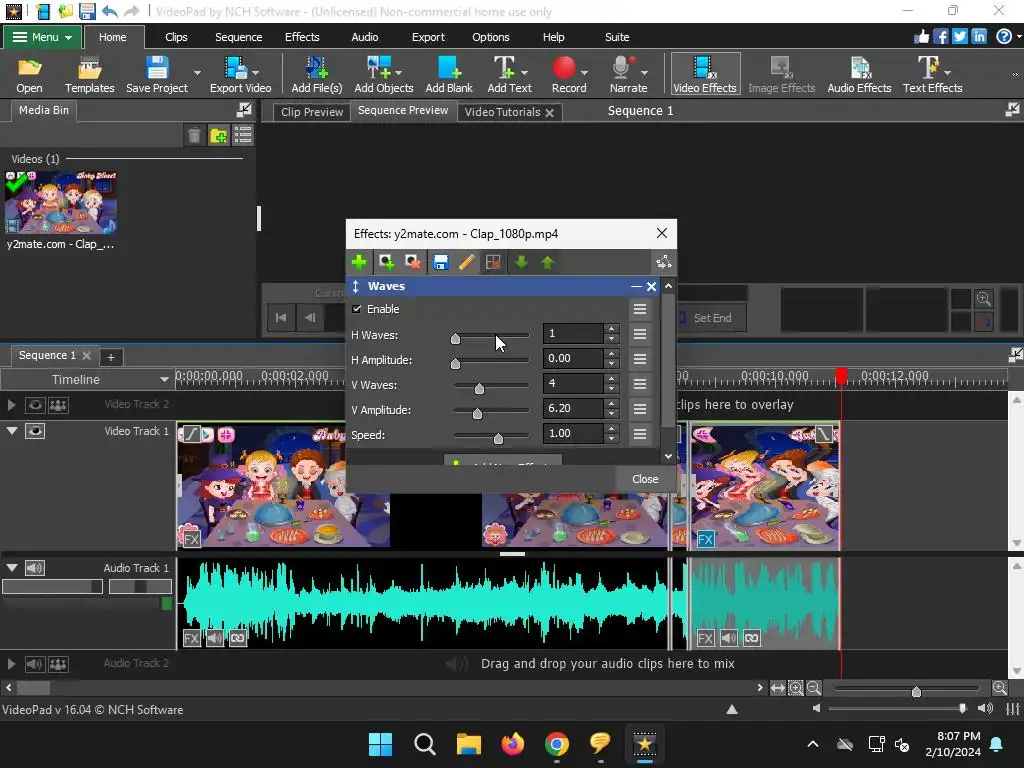Toggle Video Track 2 group icon

click(58, 405)
